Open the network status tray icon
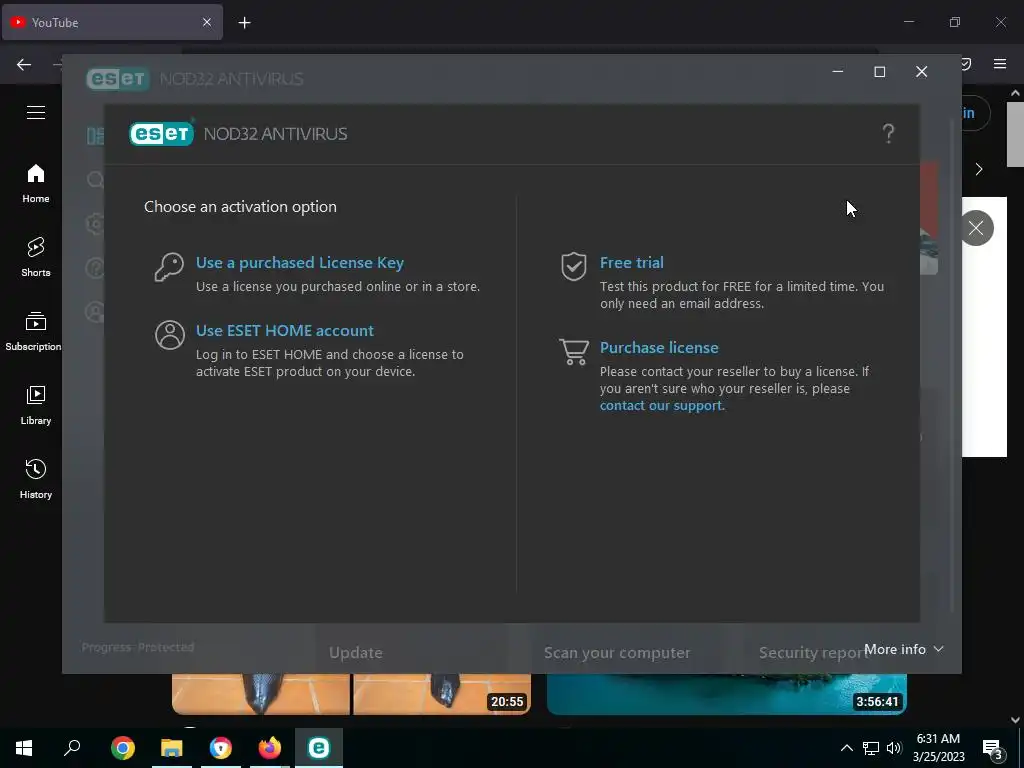Screen dimensions: 1024x768 pyautogui.click(x=871, y=748)
